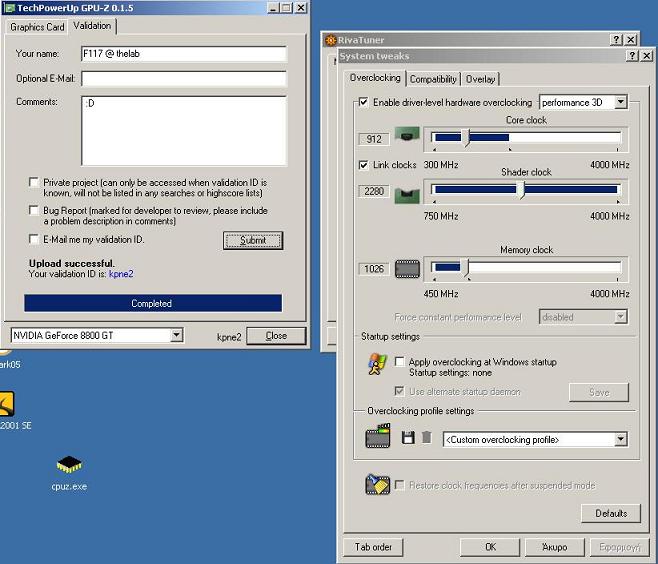Click the shader clock chip icon
This screenshot has width=658, height=564.
pyautogui.click(x=407, y=196)
